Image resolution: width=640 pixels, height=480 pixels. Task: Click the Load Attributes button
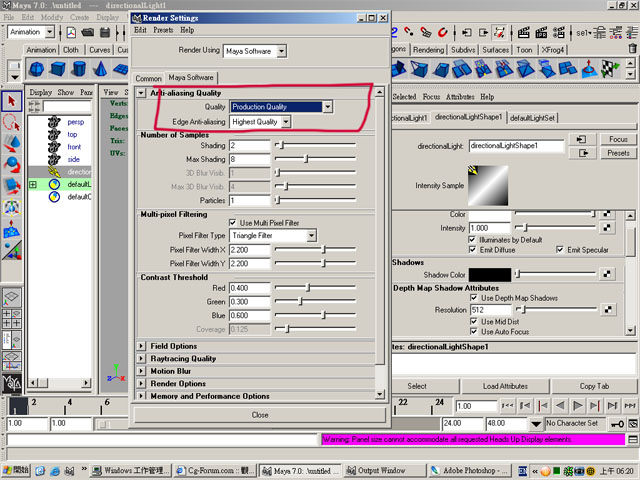pyautogui.click(x=505, y=386)
